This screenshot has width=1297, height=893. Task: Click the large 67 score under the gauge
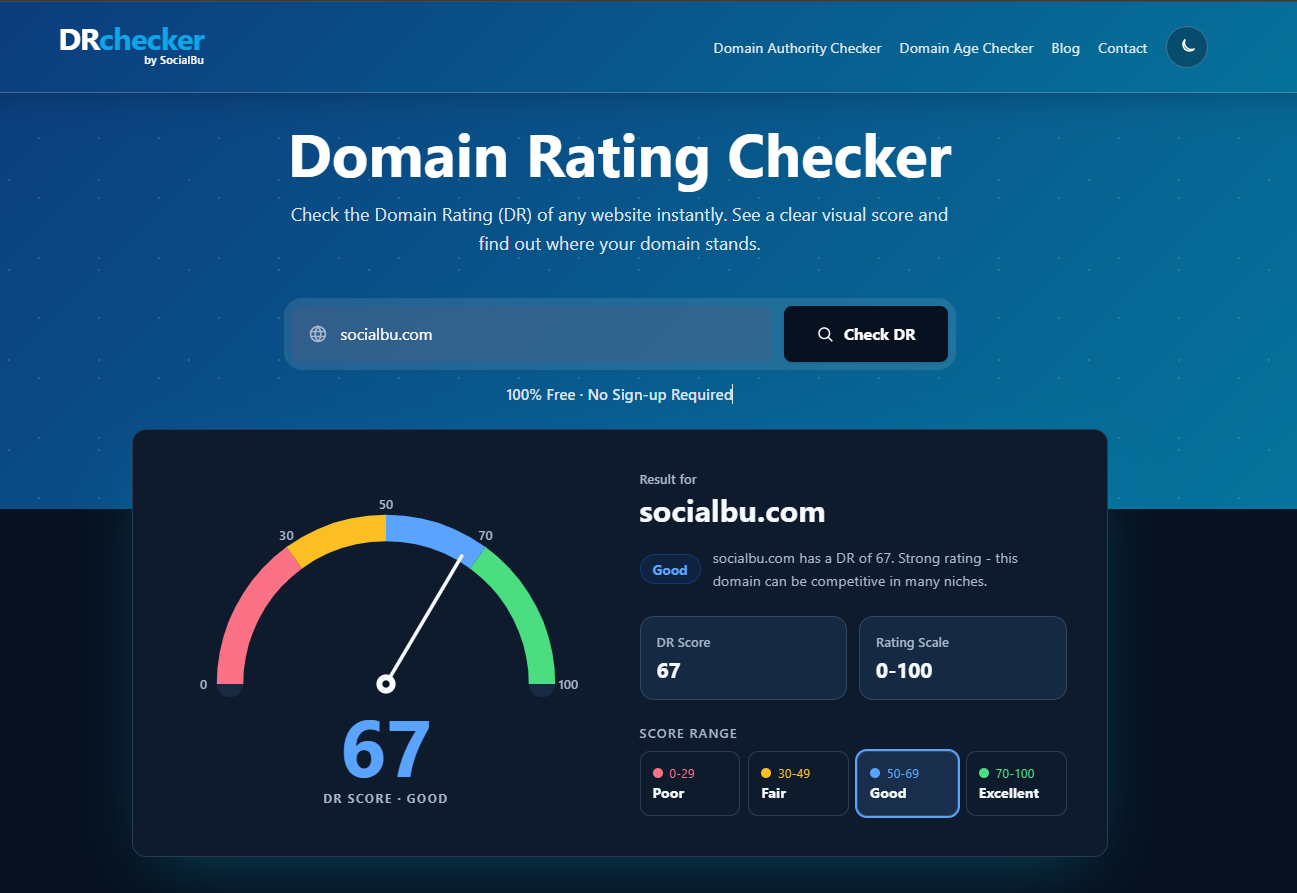(386, 750)
